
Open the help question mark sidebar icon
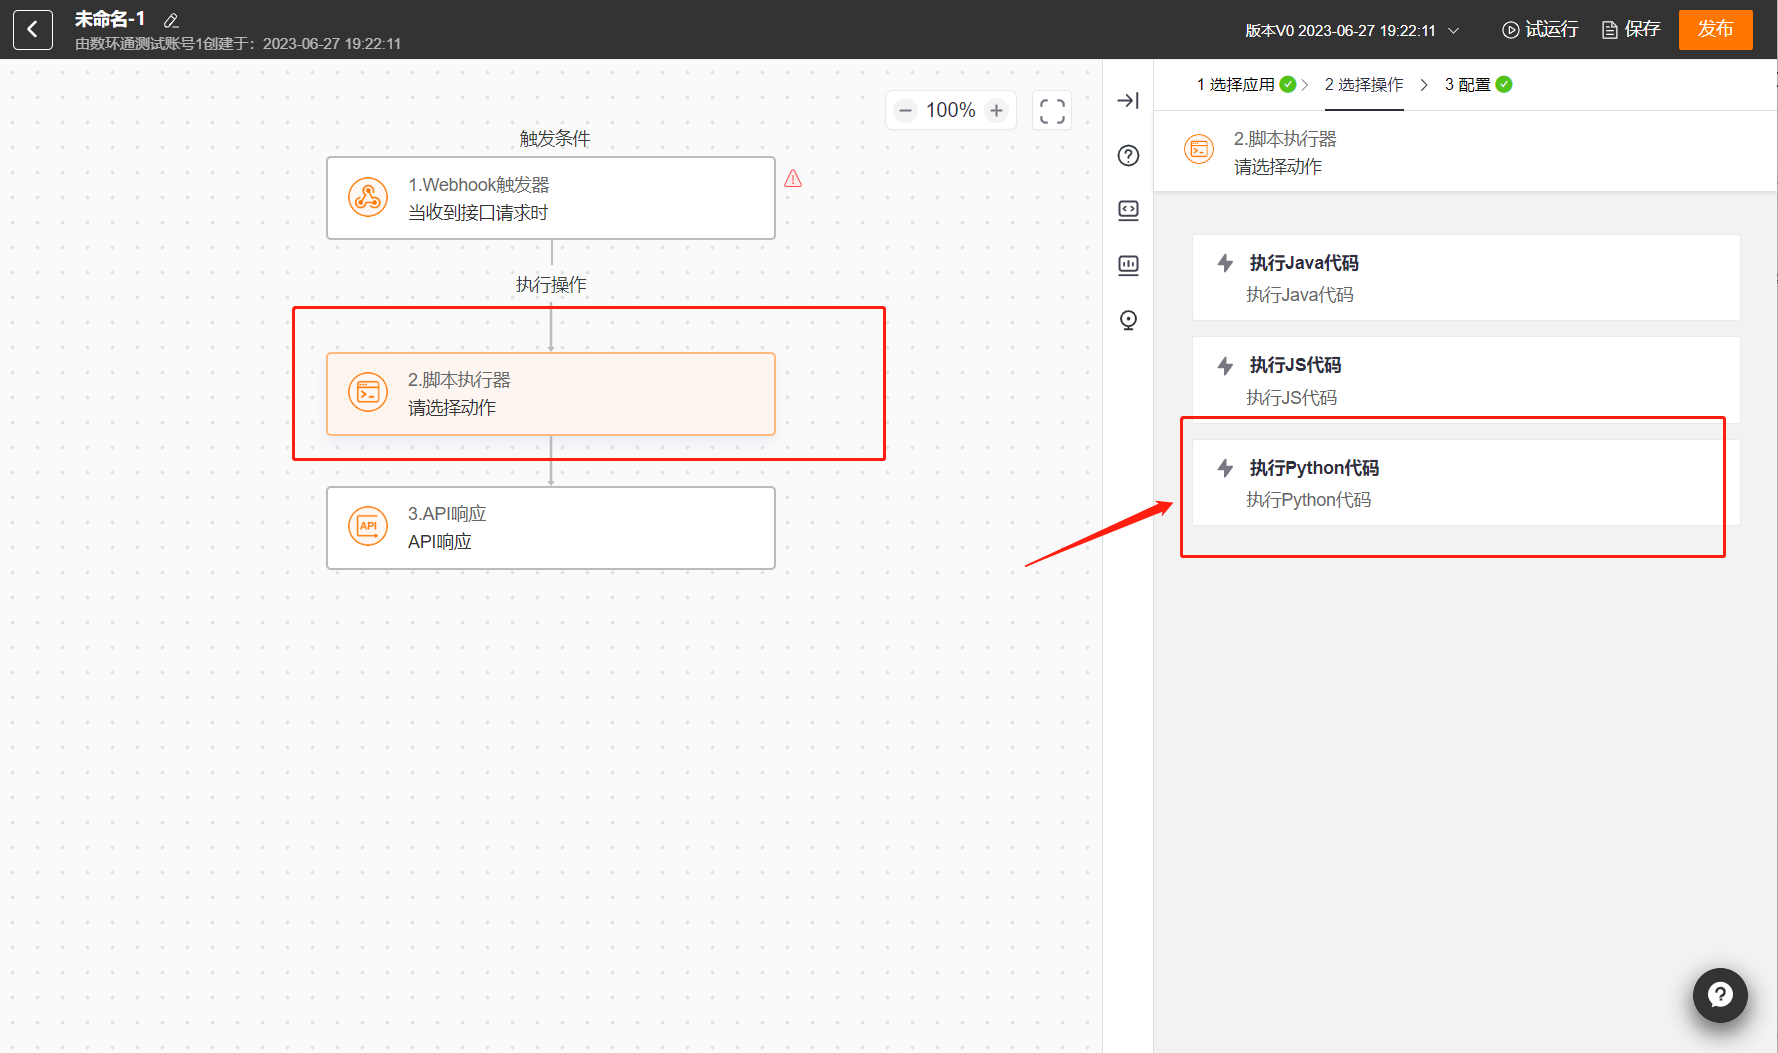(1128, 155)
